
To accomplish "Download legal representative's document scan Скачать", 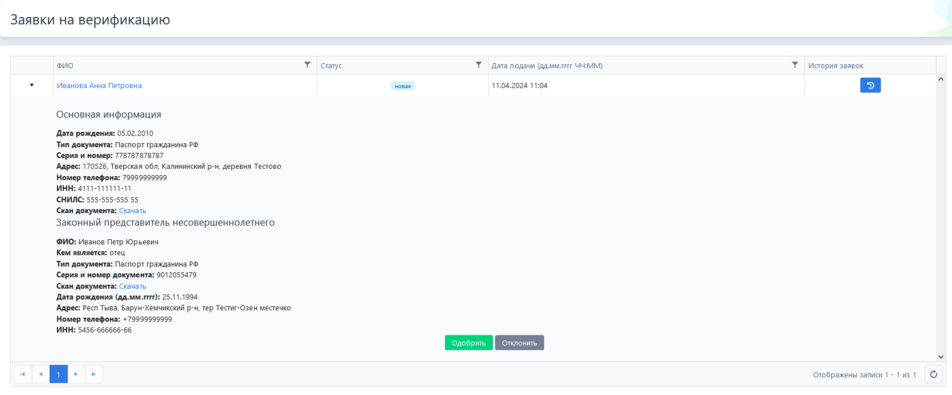I will [132, 286].
